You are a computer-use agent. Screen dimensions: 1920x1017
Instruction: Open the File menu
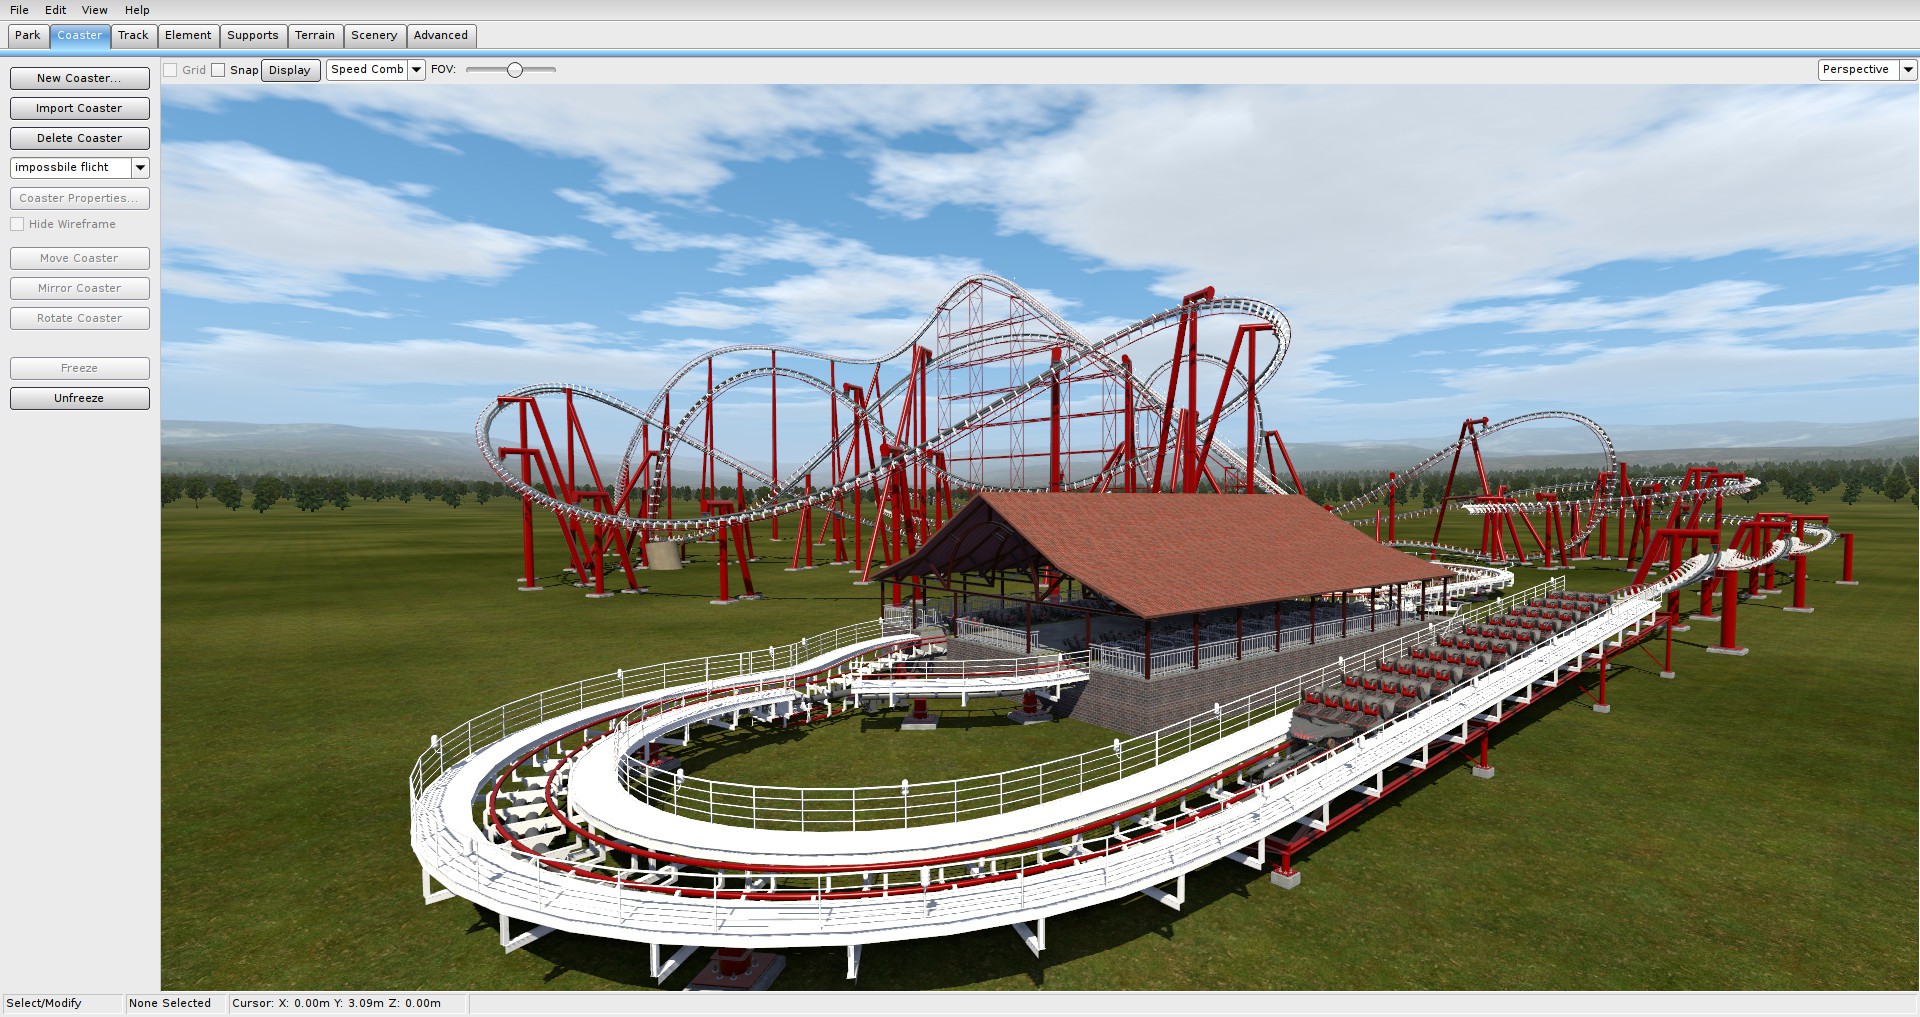click(x=19, y=10)
